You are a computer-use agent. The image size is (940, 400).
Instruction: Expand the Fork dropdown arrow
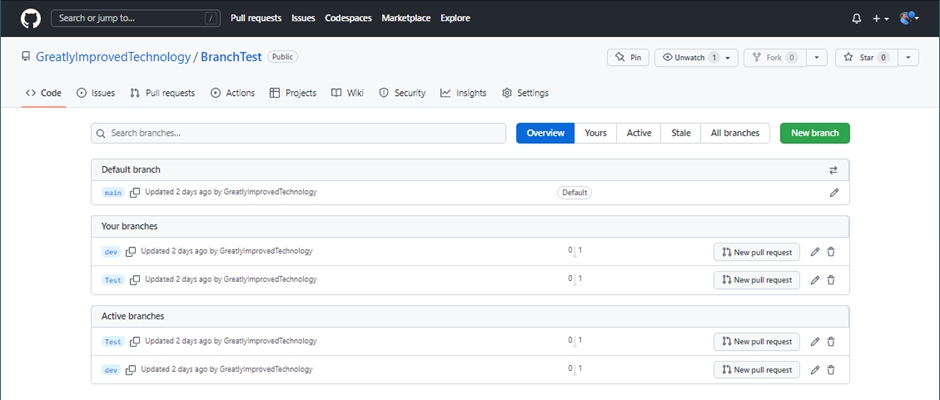(x=817, y=58)
